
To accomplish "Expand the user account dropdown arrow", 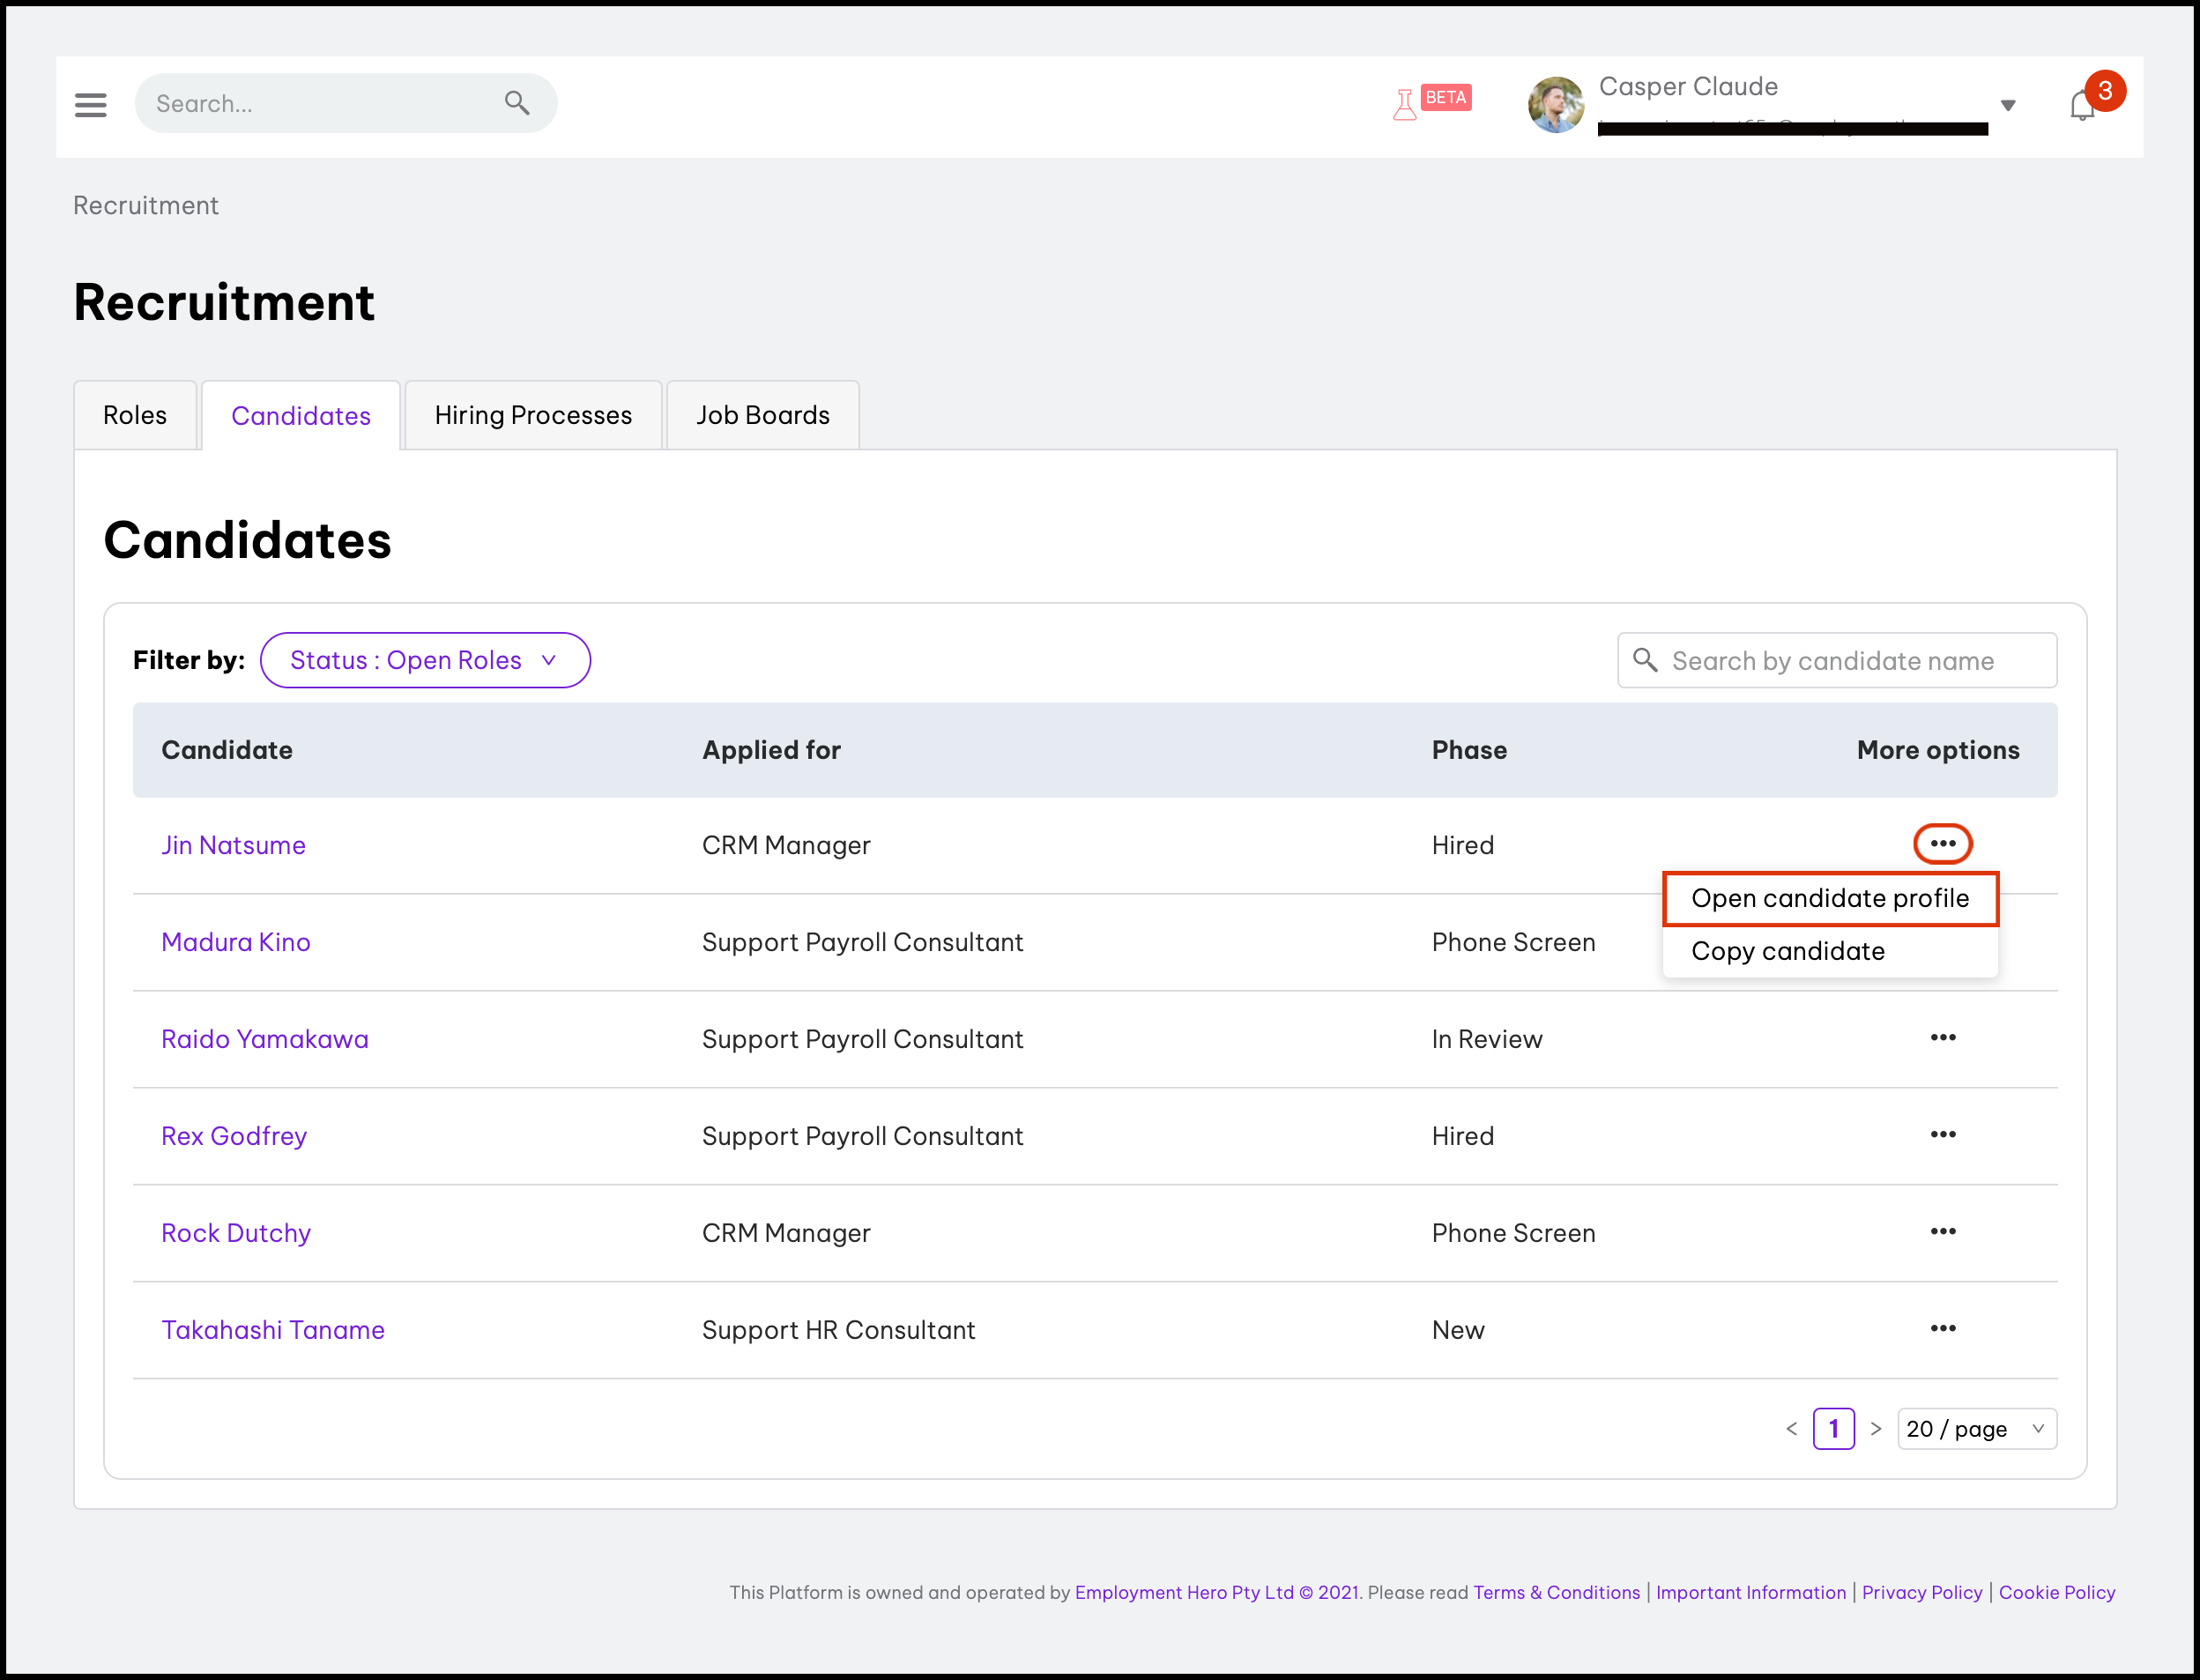I will pyautogui.click(x=2008, y=106).
